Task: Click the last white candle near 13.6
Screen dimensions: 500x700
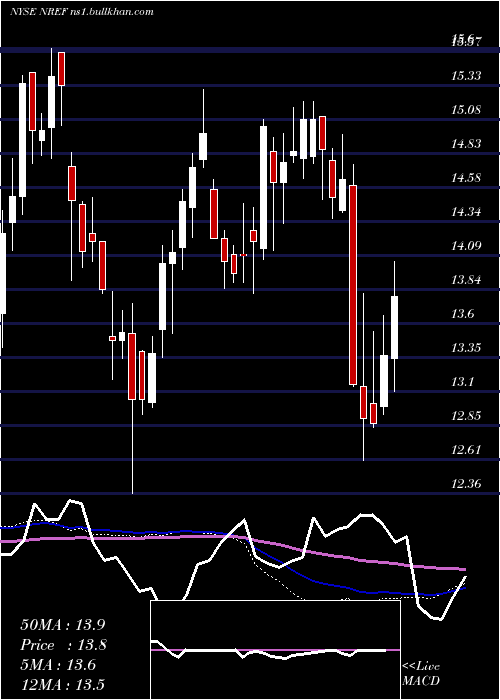Action: pos(395,327)
